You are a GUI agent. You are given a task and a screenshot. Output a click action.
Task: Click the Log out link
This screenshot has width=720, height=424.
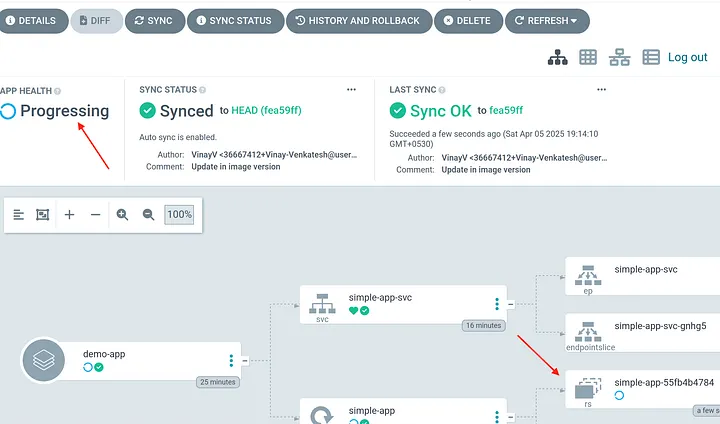click(x=688, y=58)
